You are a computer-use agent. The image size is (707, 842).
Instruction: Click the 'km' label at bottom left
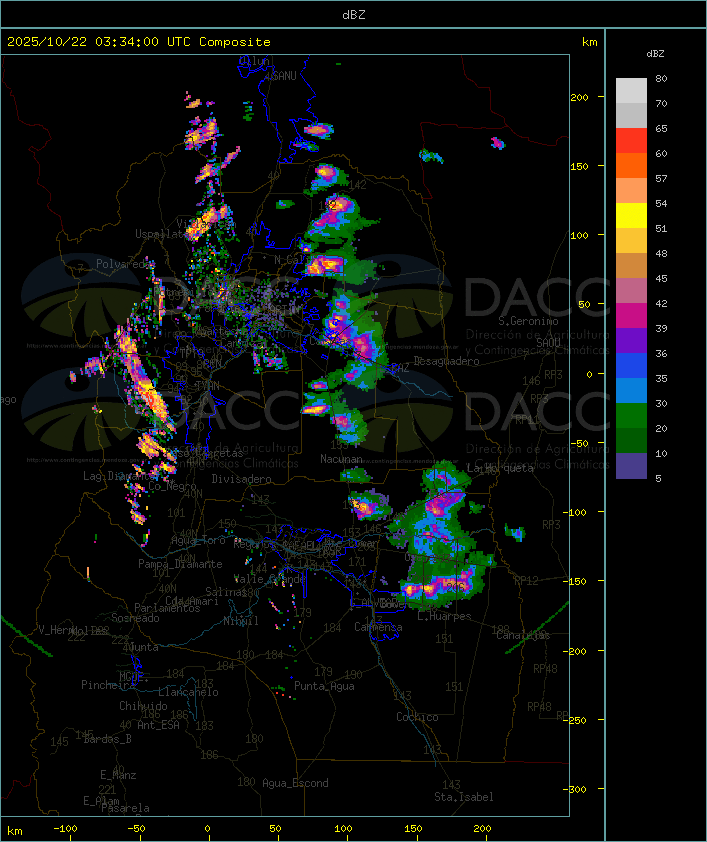(14, 831)
